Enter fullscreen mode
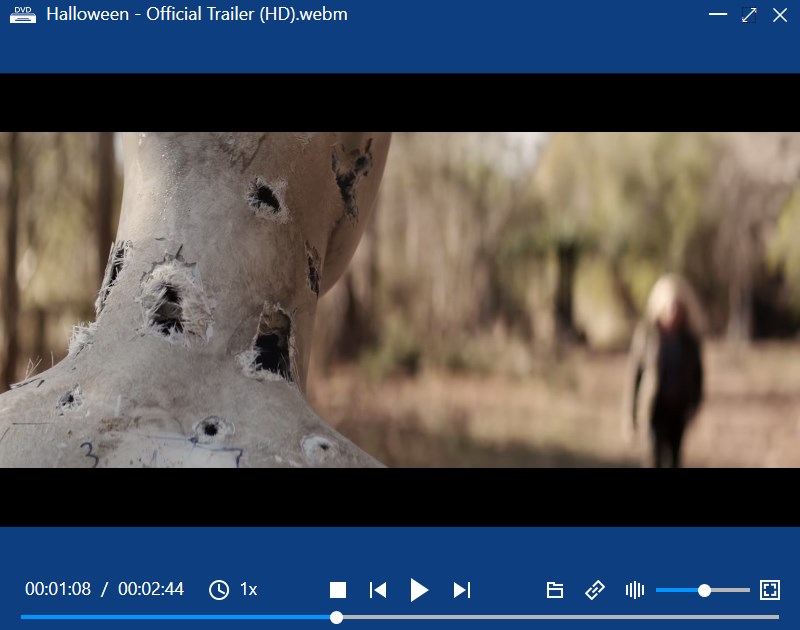This screenshot has height=630, width=800. click(769, 590)
